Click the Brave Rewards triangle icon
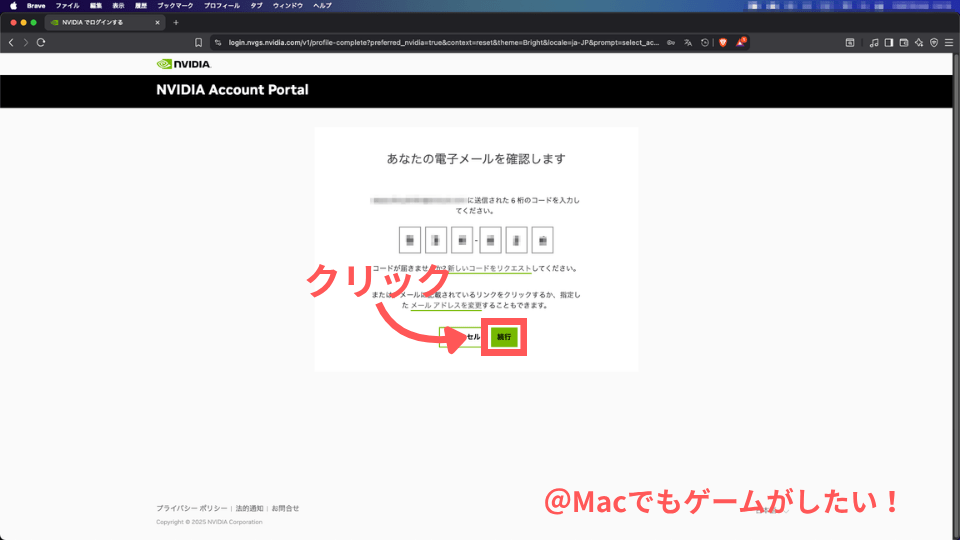The image size is (960, 540). click(741, 43)
